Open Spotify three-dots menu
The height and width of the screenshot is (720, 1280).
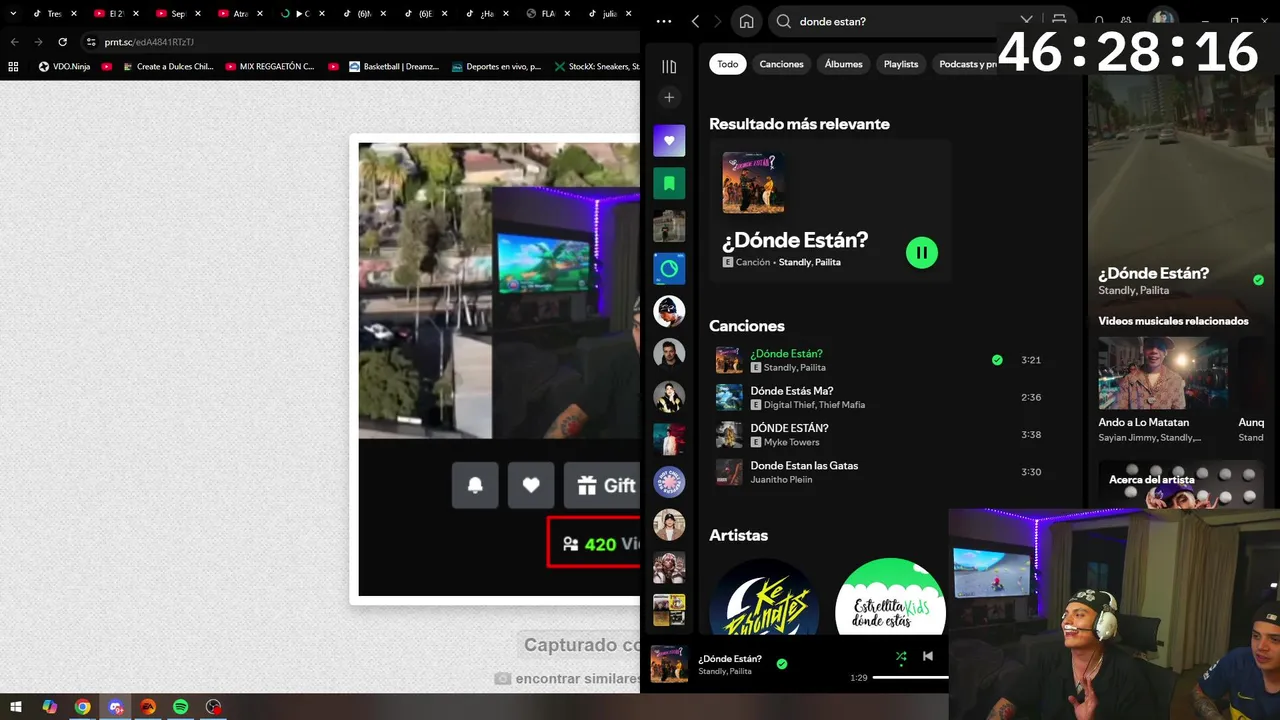point(664,21)
